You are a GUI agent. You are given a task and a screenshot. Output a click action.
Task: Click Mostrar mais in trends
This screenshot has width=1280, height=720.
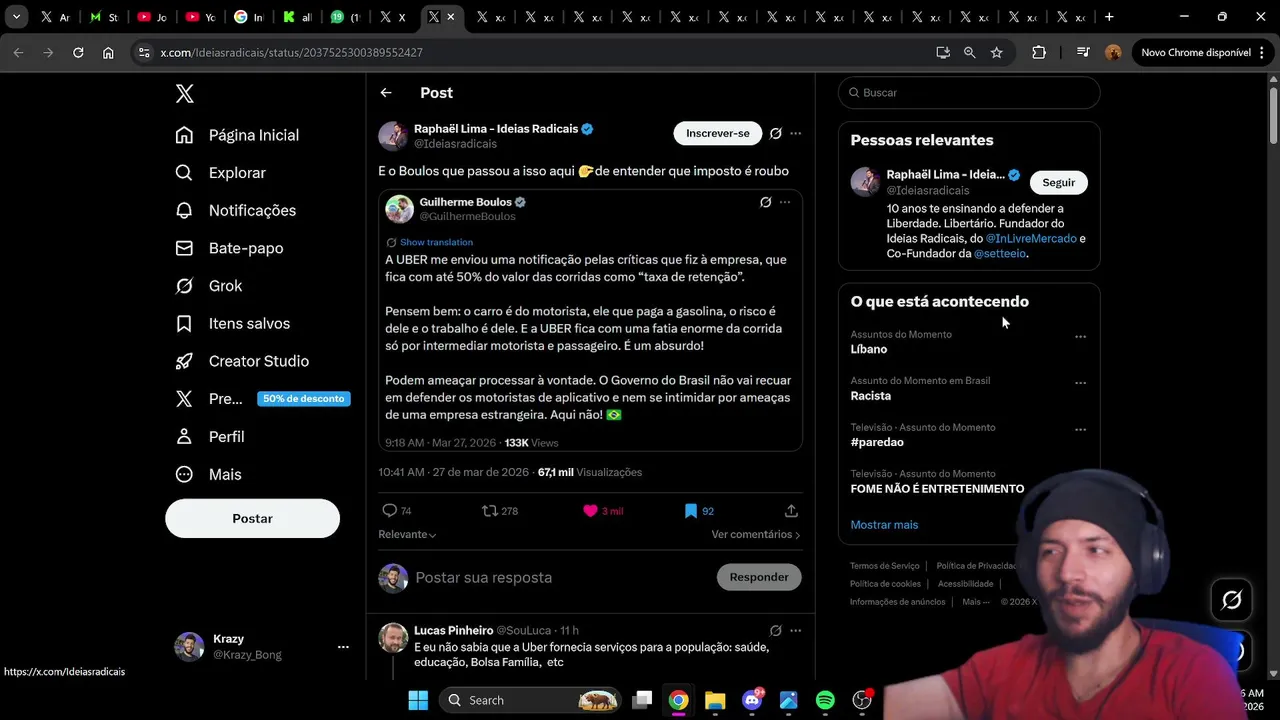tap(884, 525)
